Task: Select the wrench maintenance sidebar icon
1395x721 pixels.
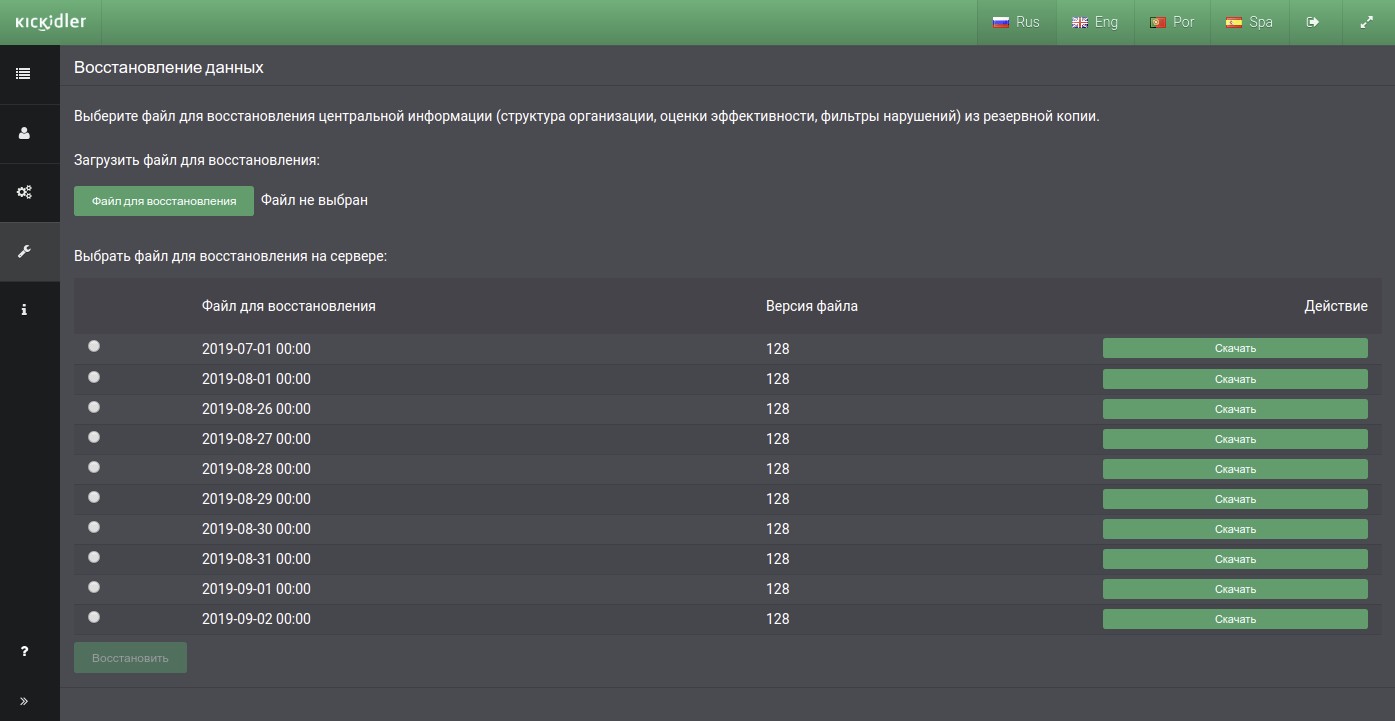Action: pyautogui.click(x=23, y=251)
